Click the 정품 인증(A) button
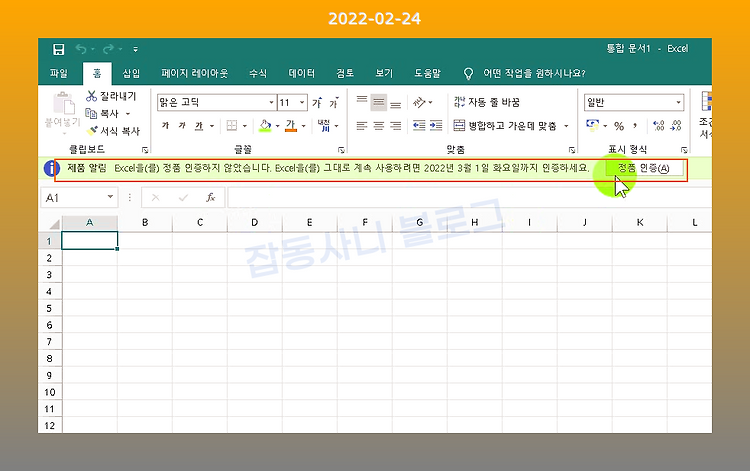750x471 pixels. pyautogui.click(x=644, y=168)
